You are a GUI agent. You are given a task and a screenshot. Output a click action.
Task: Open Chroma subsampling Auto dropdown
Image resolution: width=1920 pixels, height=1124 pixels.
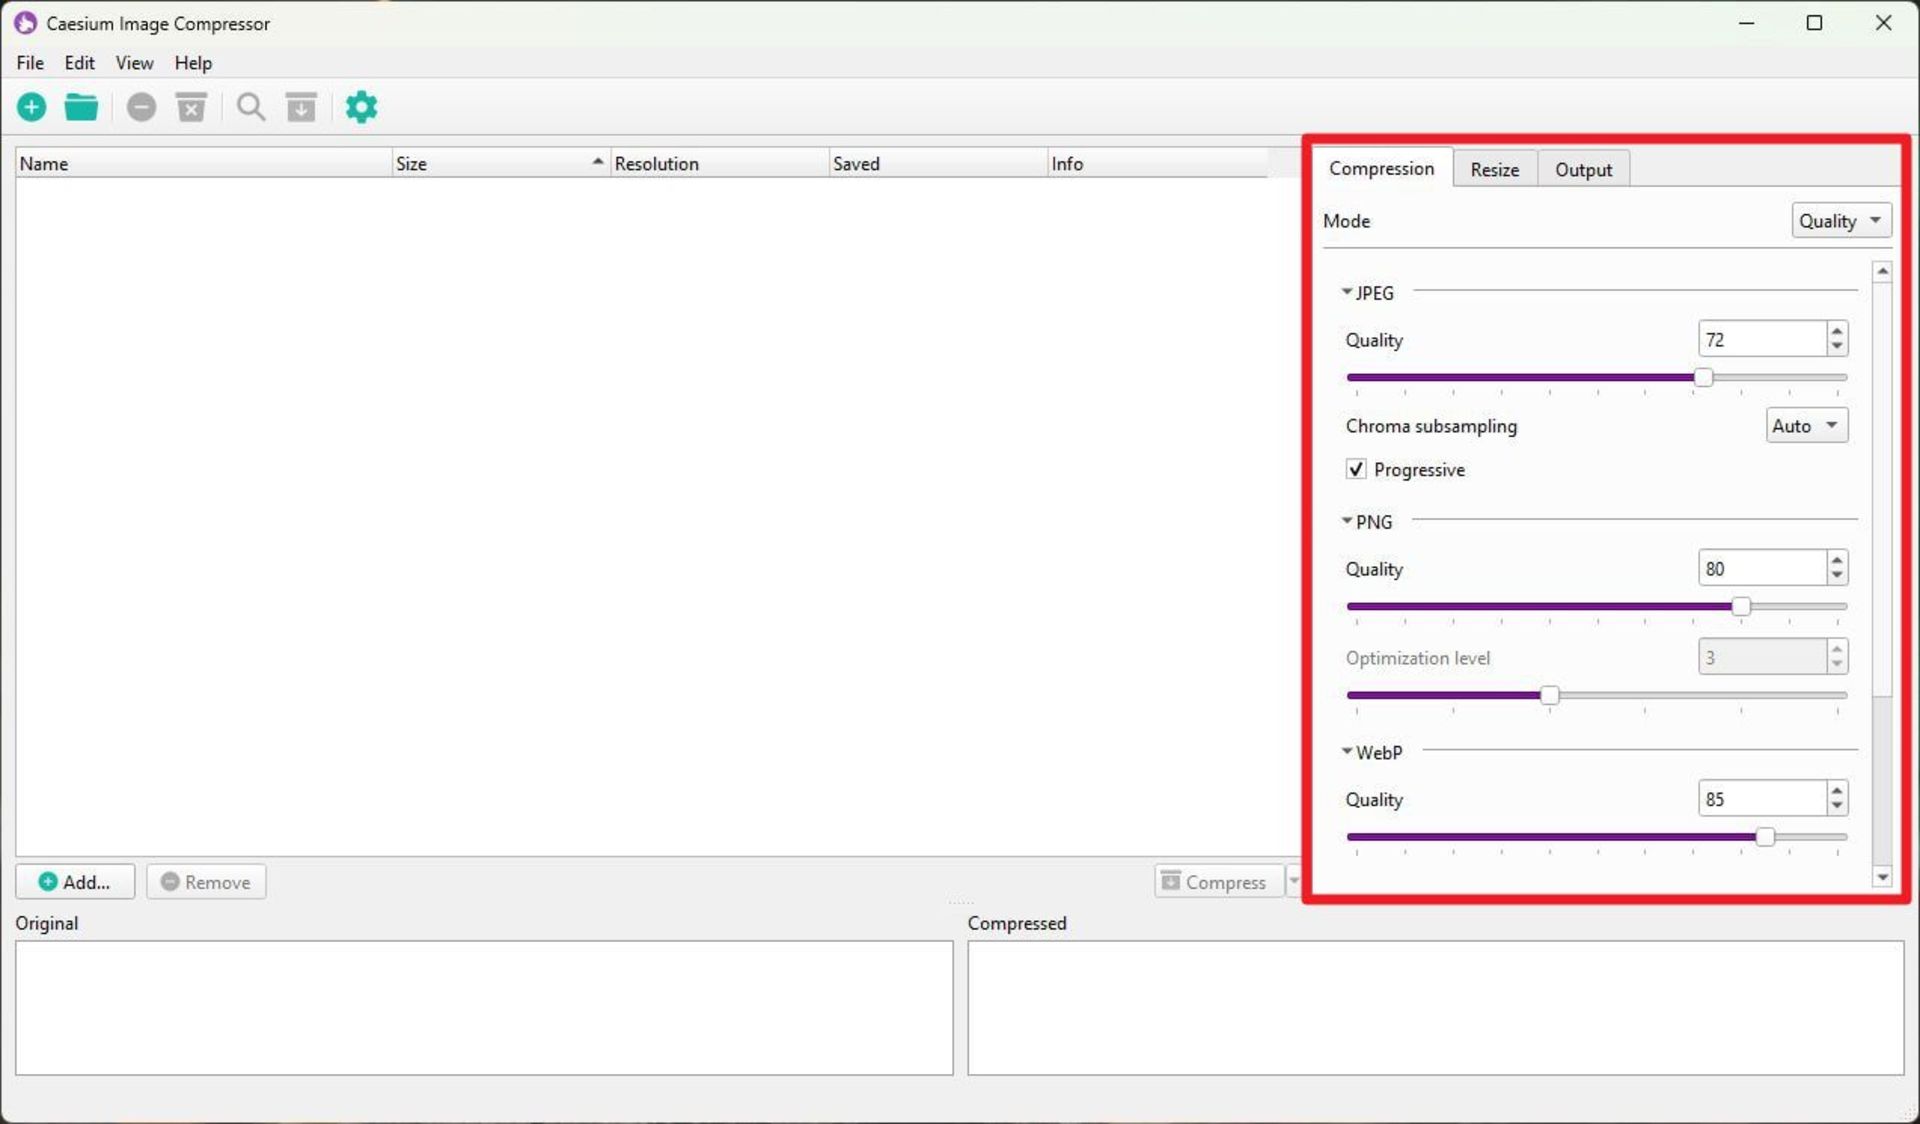point(1806,426)
